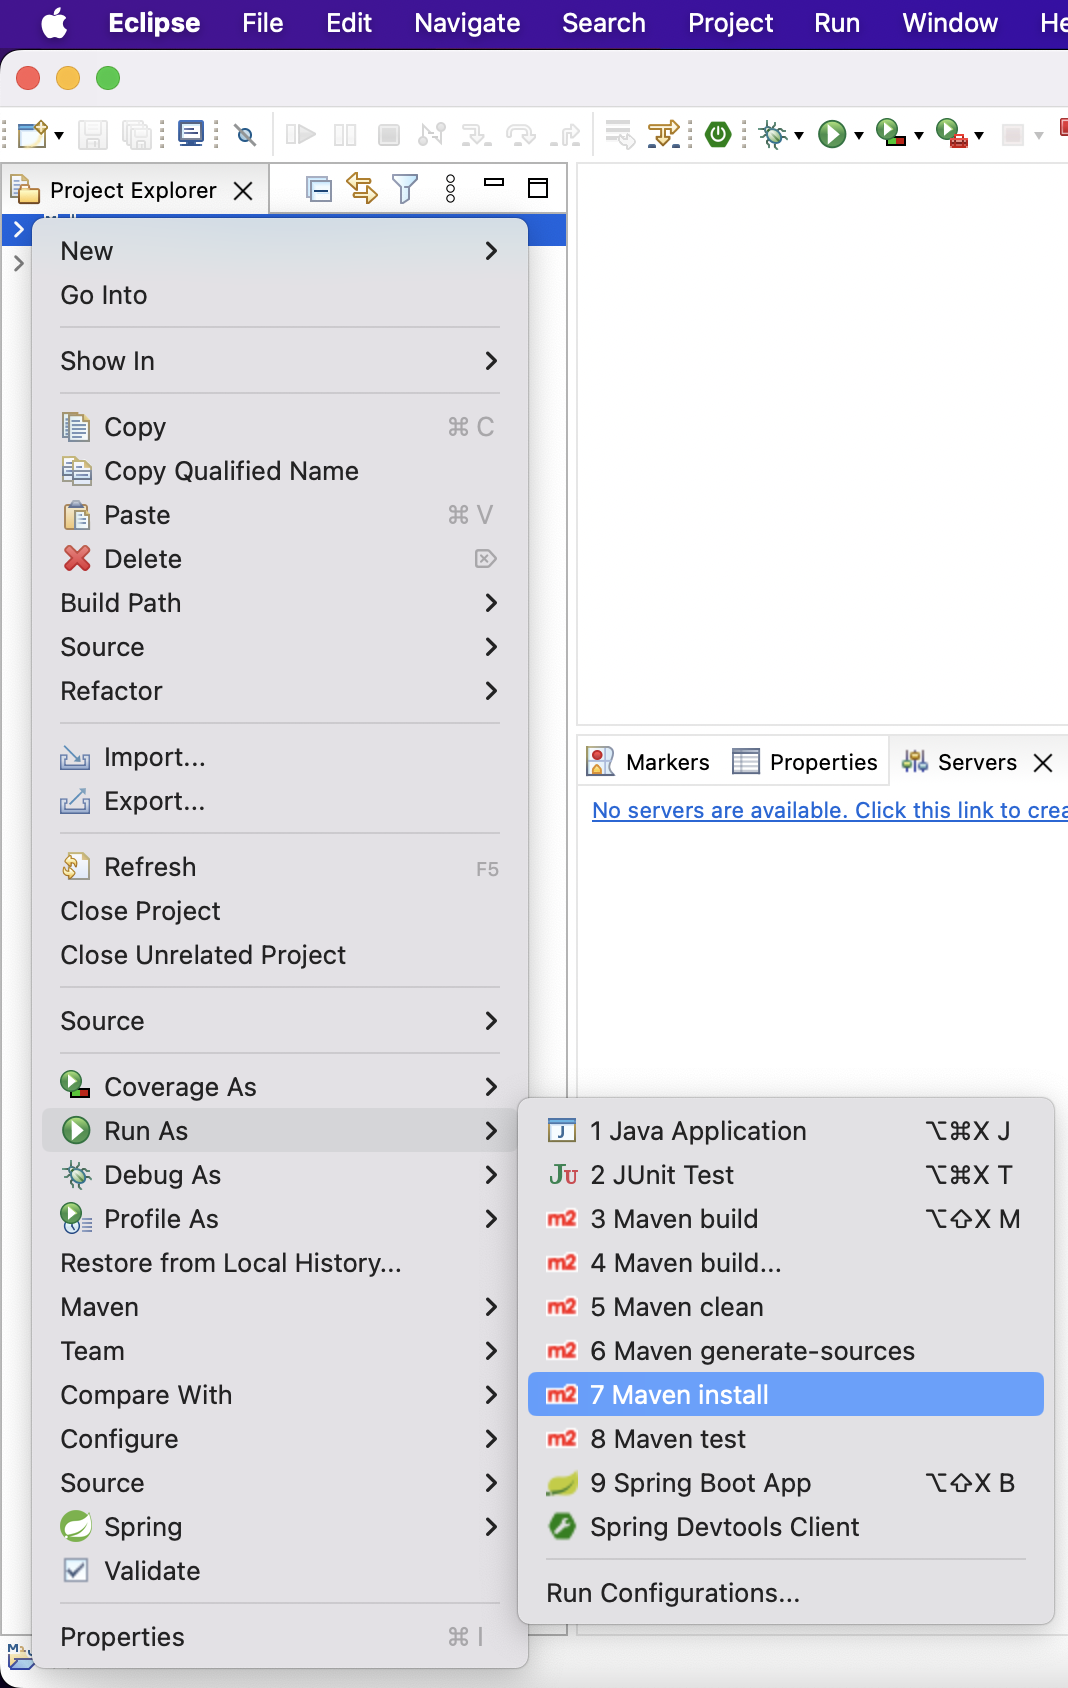Run as 2 JUnit Test
This screenshot has width=1068, height=1688.
pos(786,1175)
